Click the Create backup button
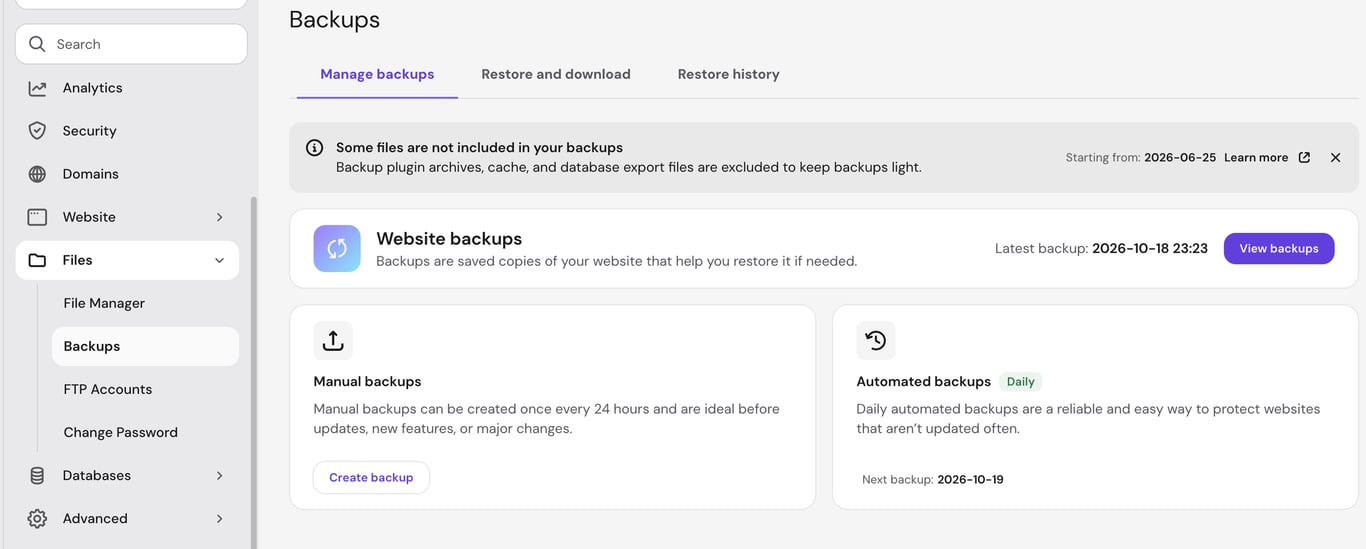Viewport: 1366px width, 549px height. [x=371, y=478]
